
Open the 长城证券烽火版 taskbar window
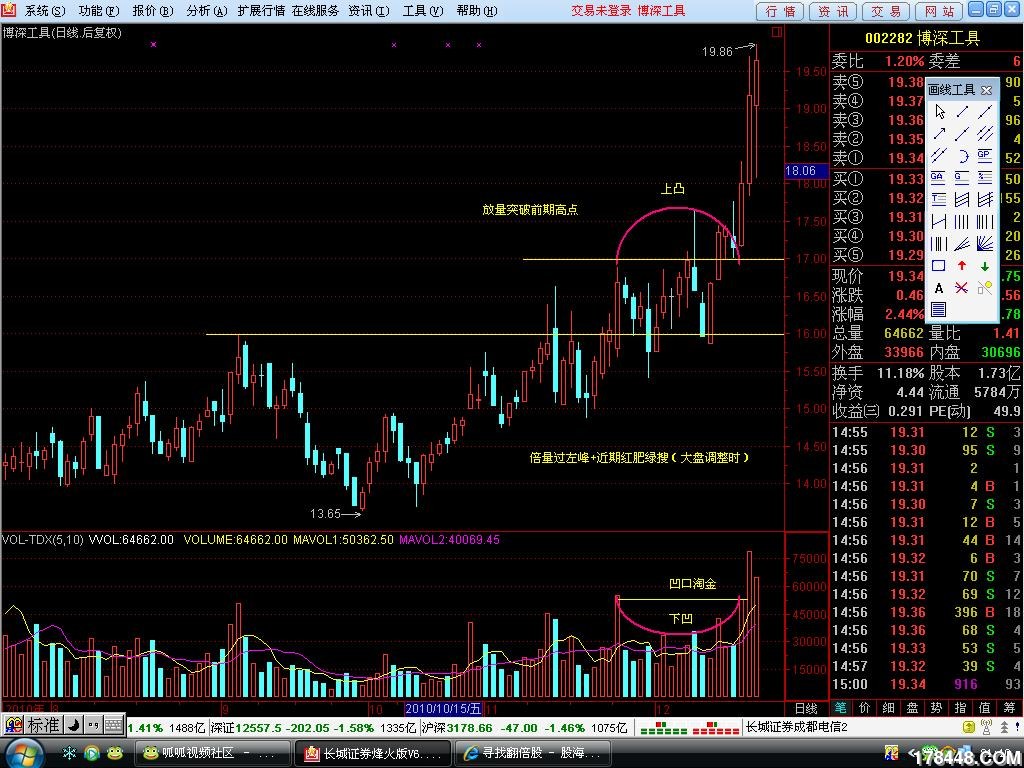click(372, 753)
